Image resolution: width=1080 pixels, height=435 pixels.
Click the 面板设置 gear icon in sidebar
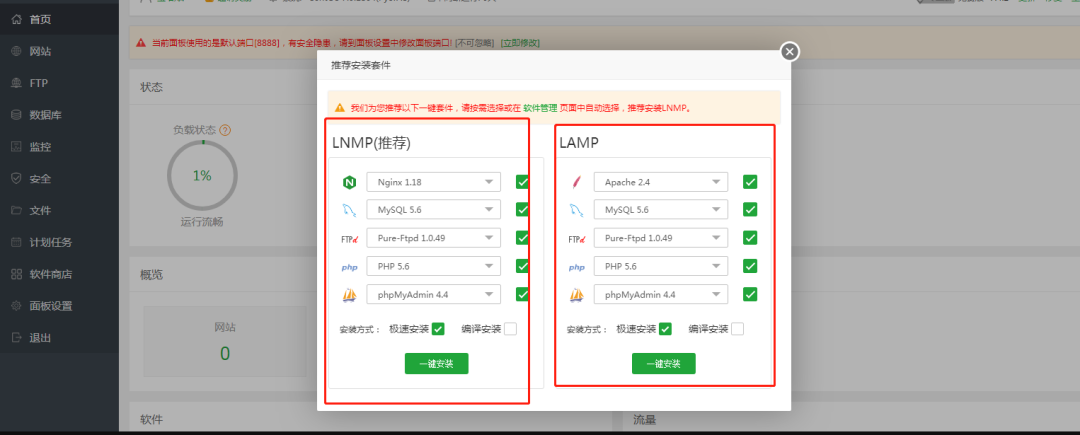(x=17, y=306)
